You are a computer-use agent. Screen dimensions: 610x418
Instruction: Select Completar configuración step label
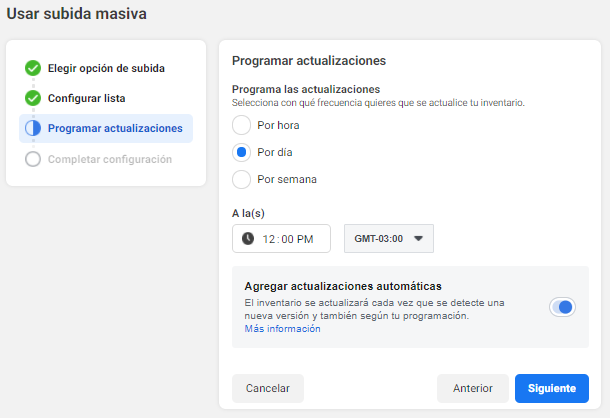110,159
